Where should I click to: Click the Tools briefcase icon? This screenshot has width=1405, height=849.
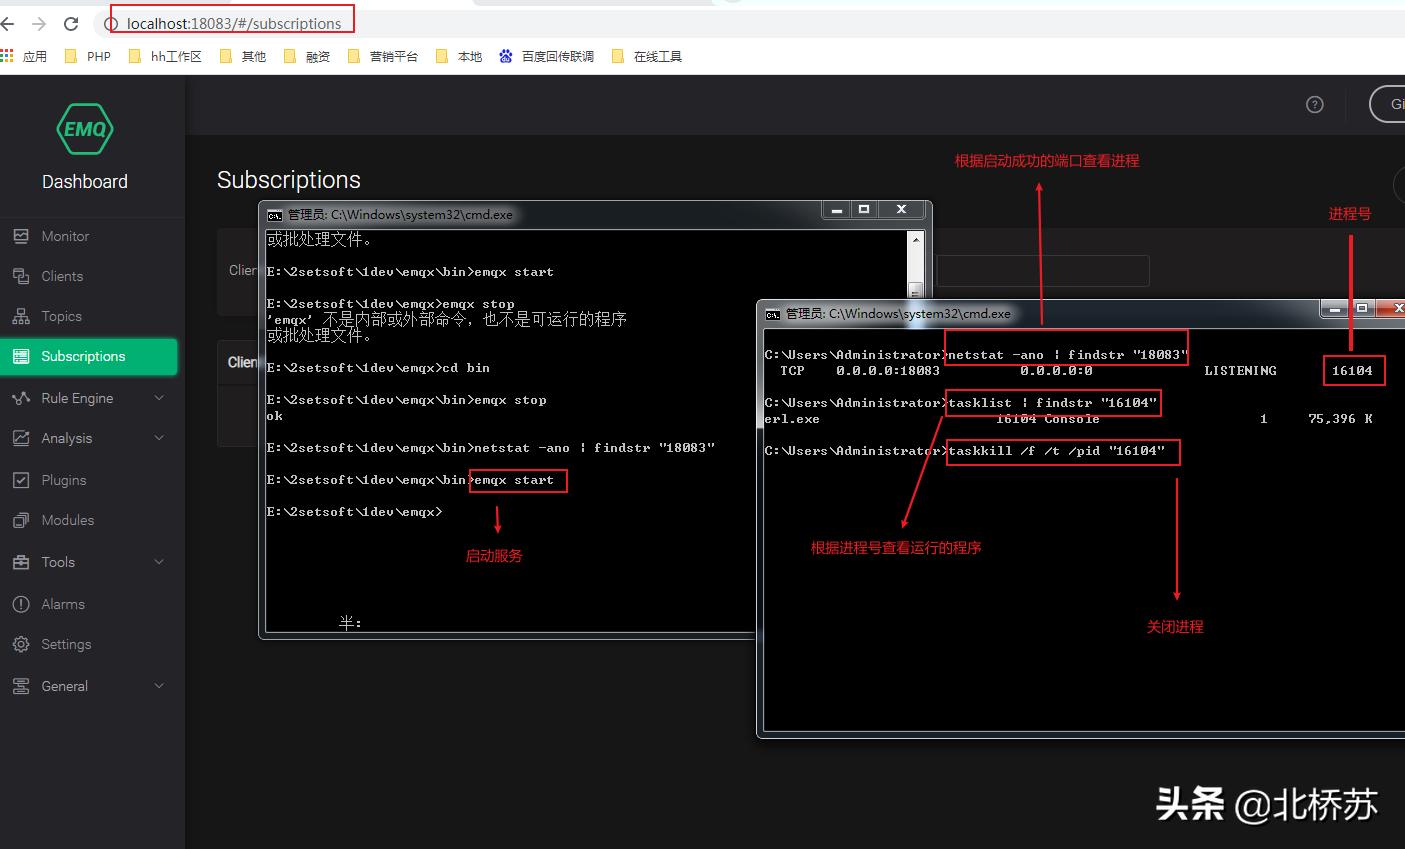tap(21, 562)
